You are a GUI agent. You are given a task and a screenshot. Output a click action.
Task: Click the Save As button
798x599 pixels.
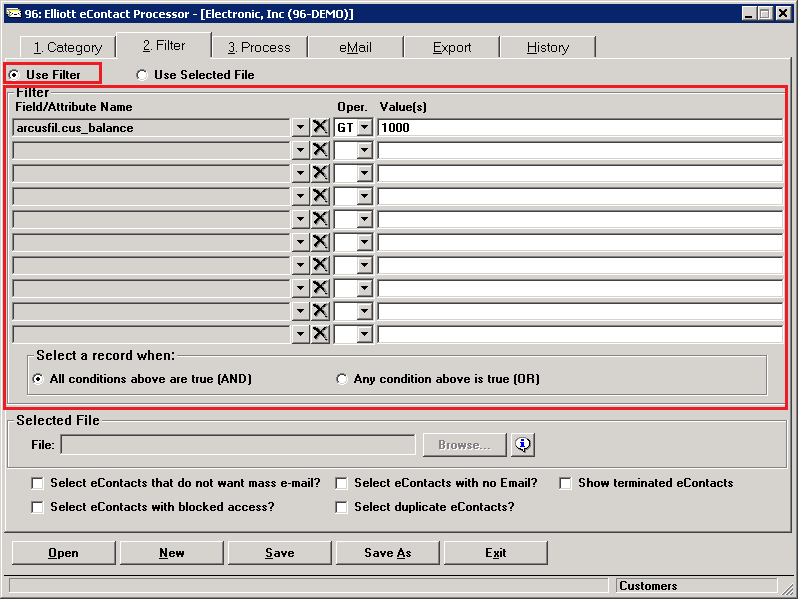pos(388,553)
